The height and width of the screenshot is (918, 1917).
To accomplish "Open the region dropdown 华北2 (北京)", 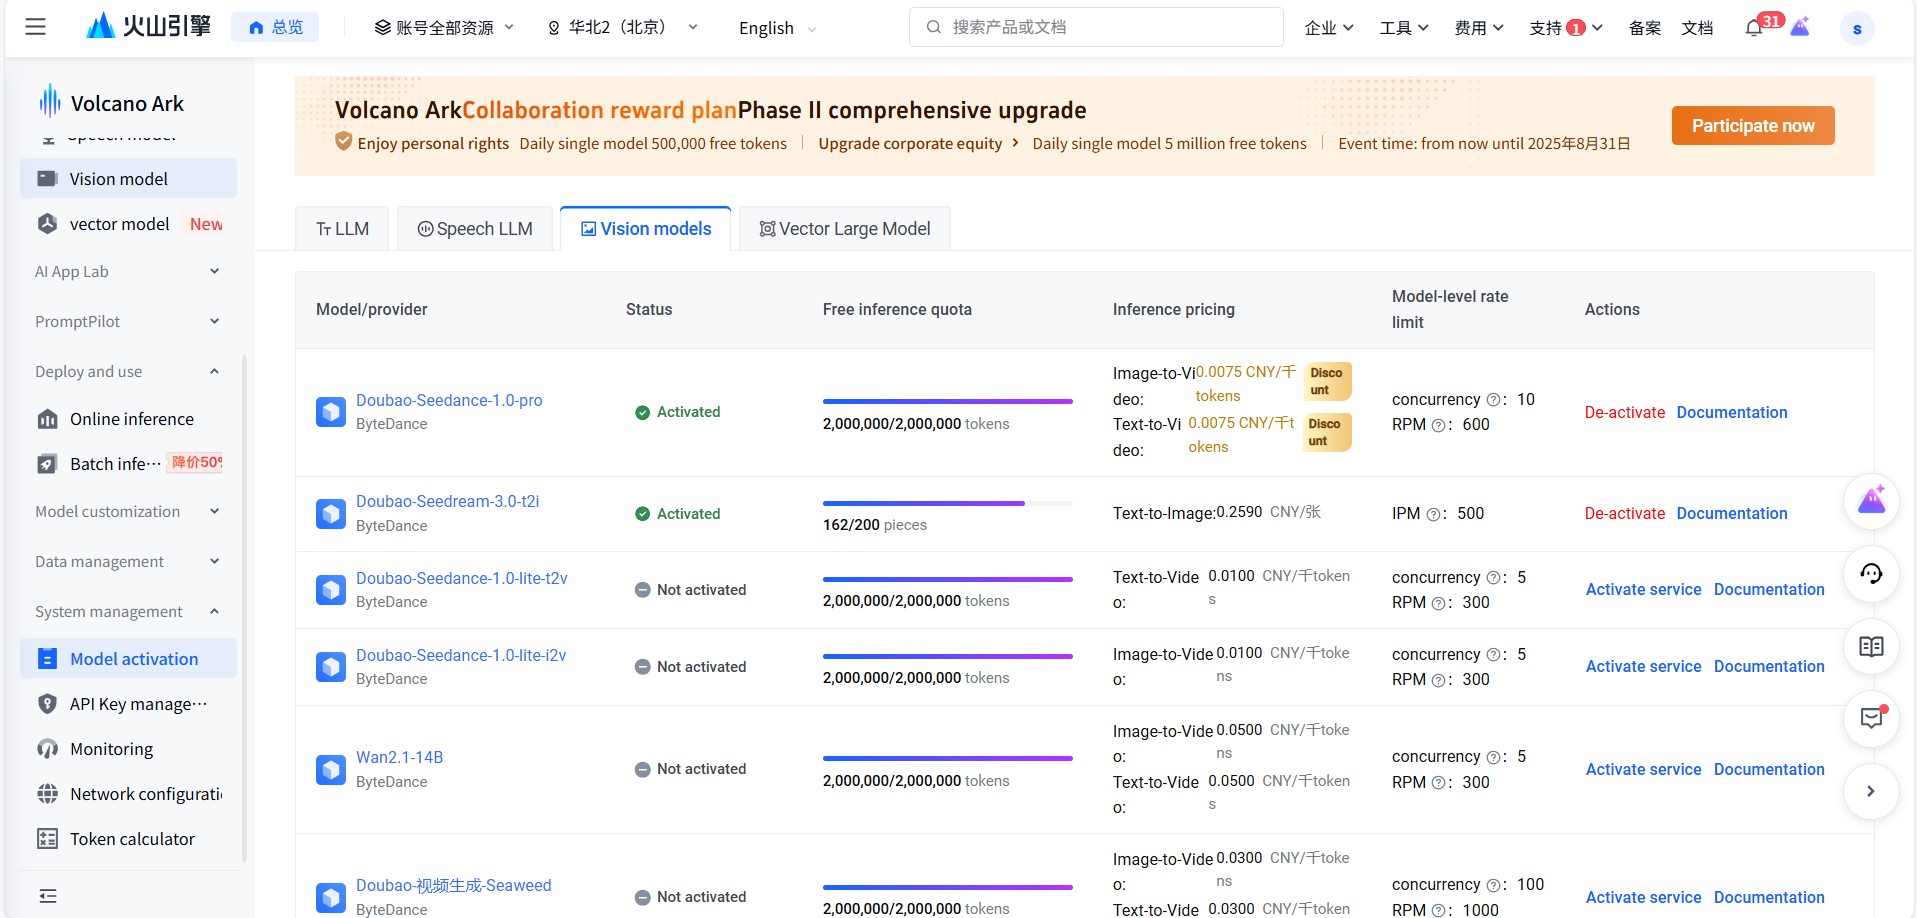I will [x=621, y=28].
